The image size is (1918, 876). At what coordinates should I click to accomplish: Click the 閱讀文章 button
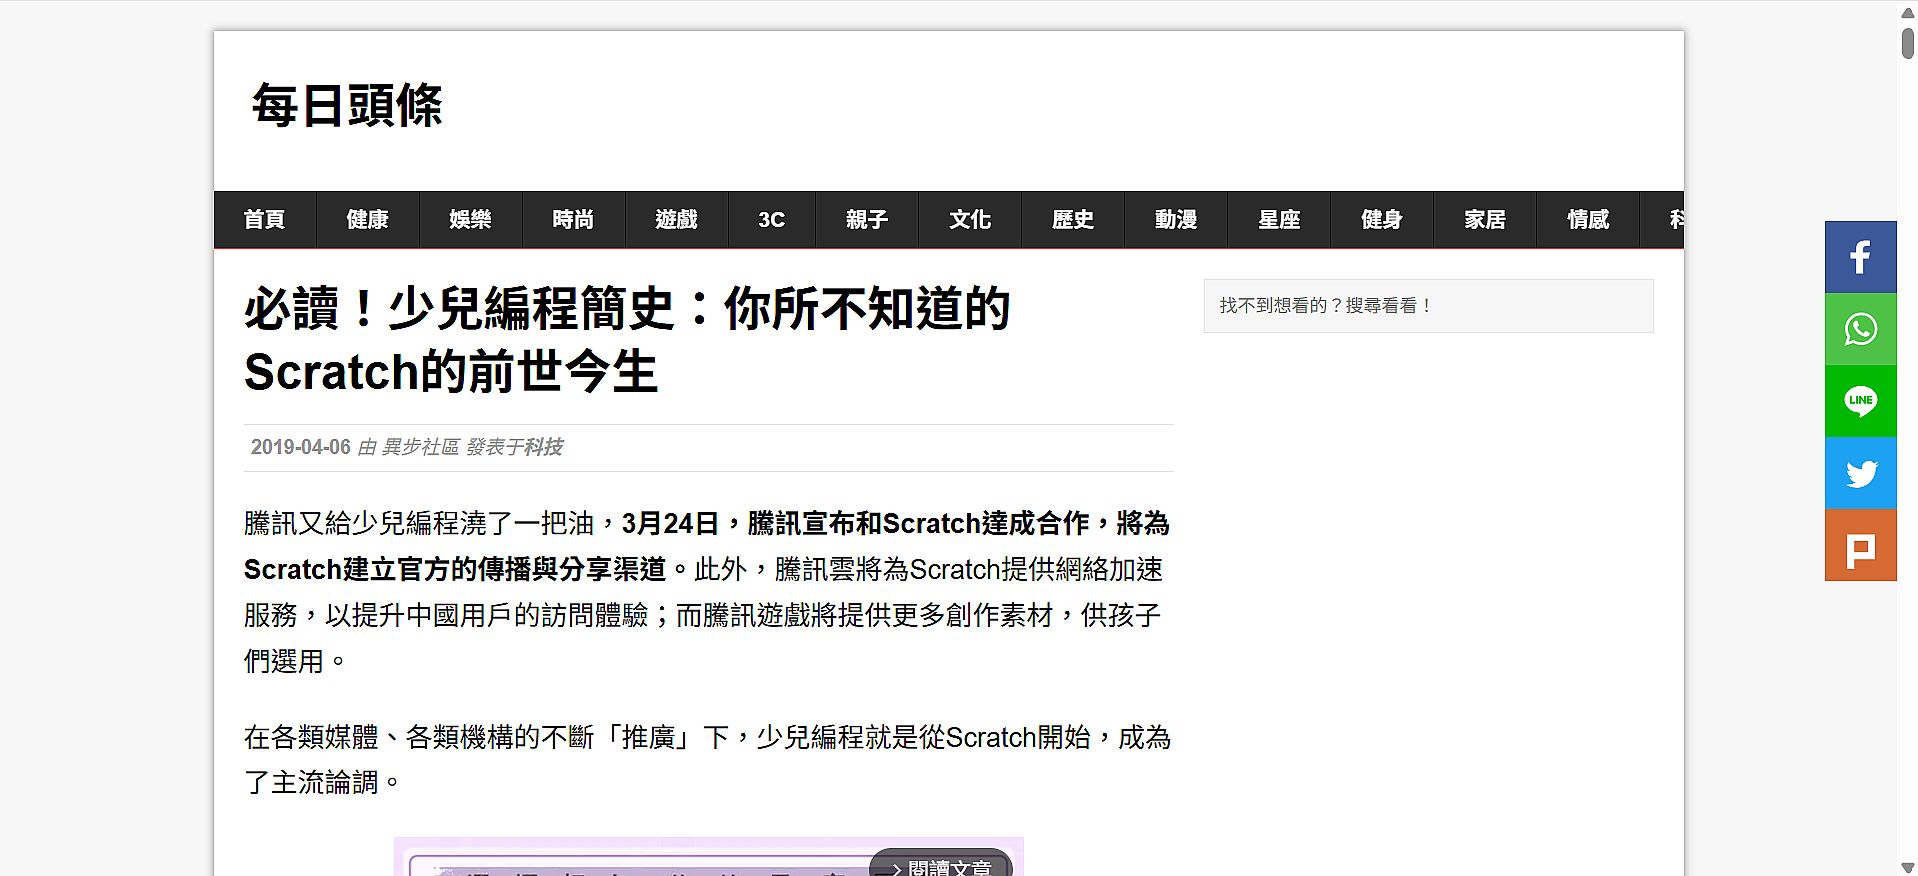pos(940,866)
